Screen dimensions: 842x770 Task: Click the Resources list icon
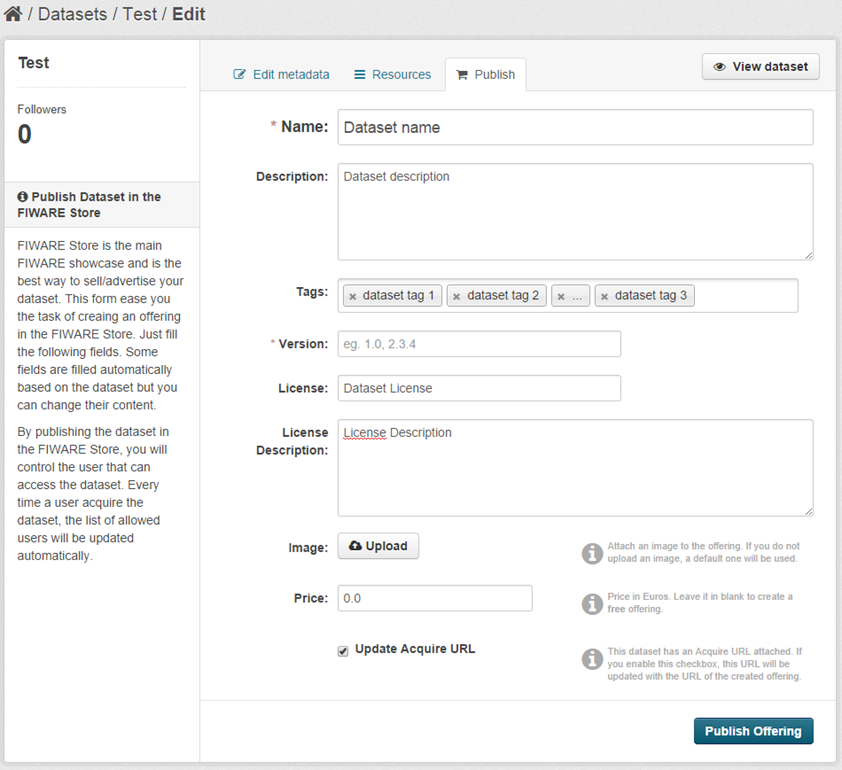[360, 75]
